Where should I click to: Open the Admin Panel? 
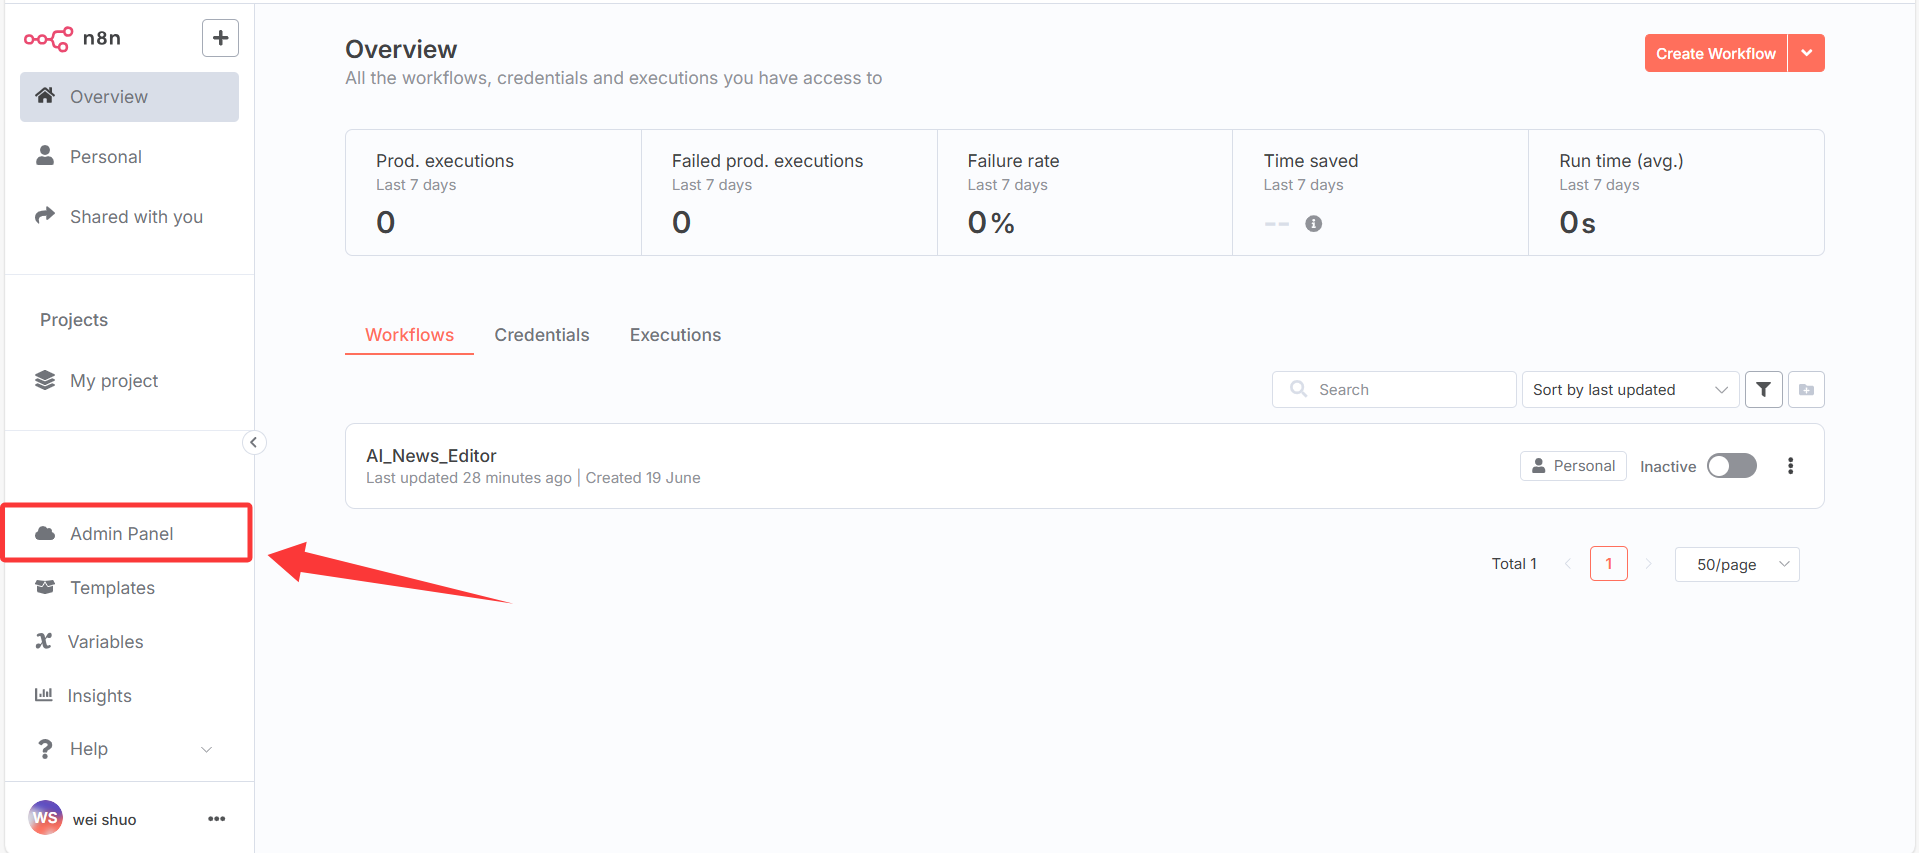pyautogui.click(x=122, y=534)
